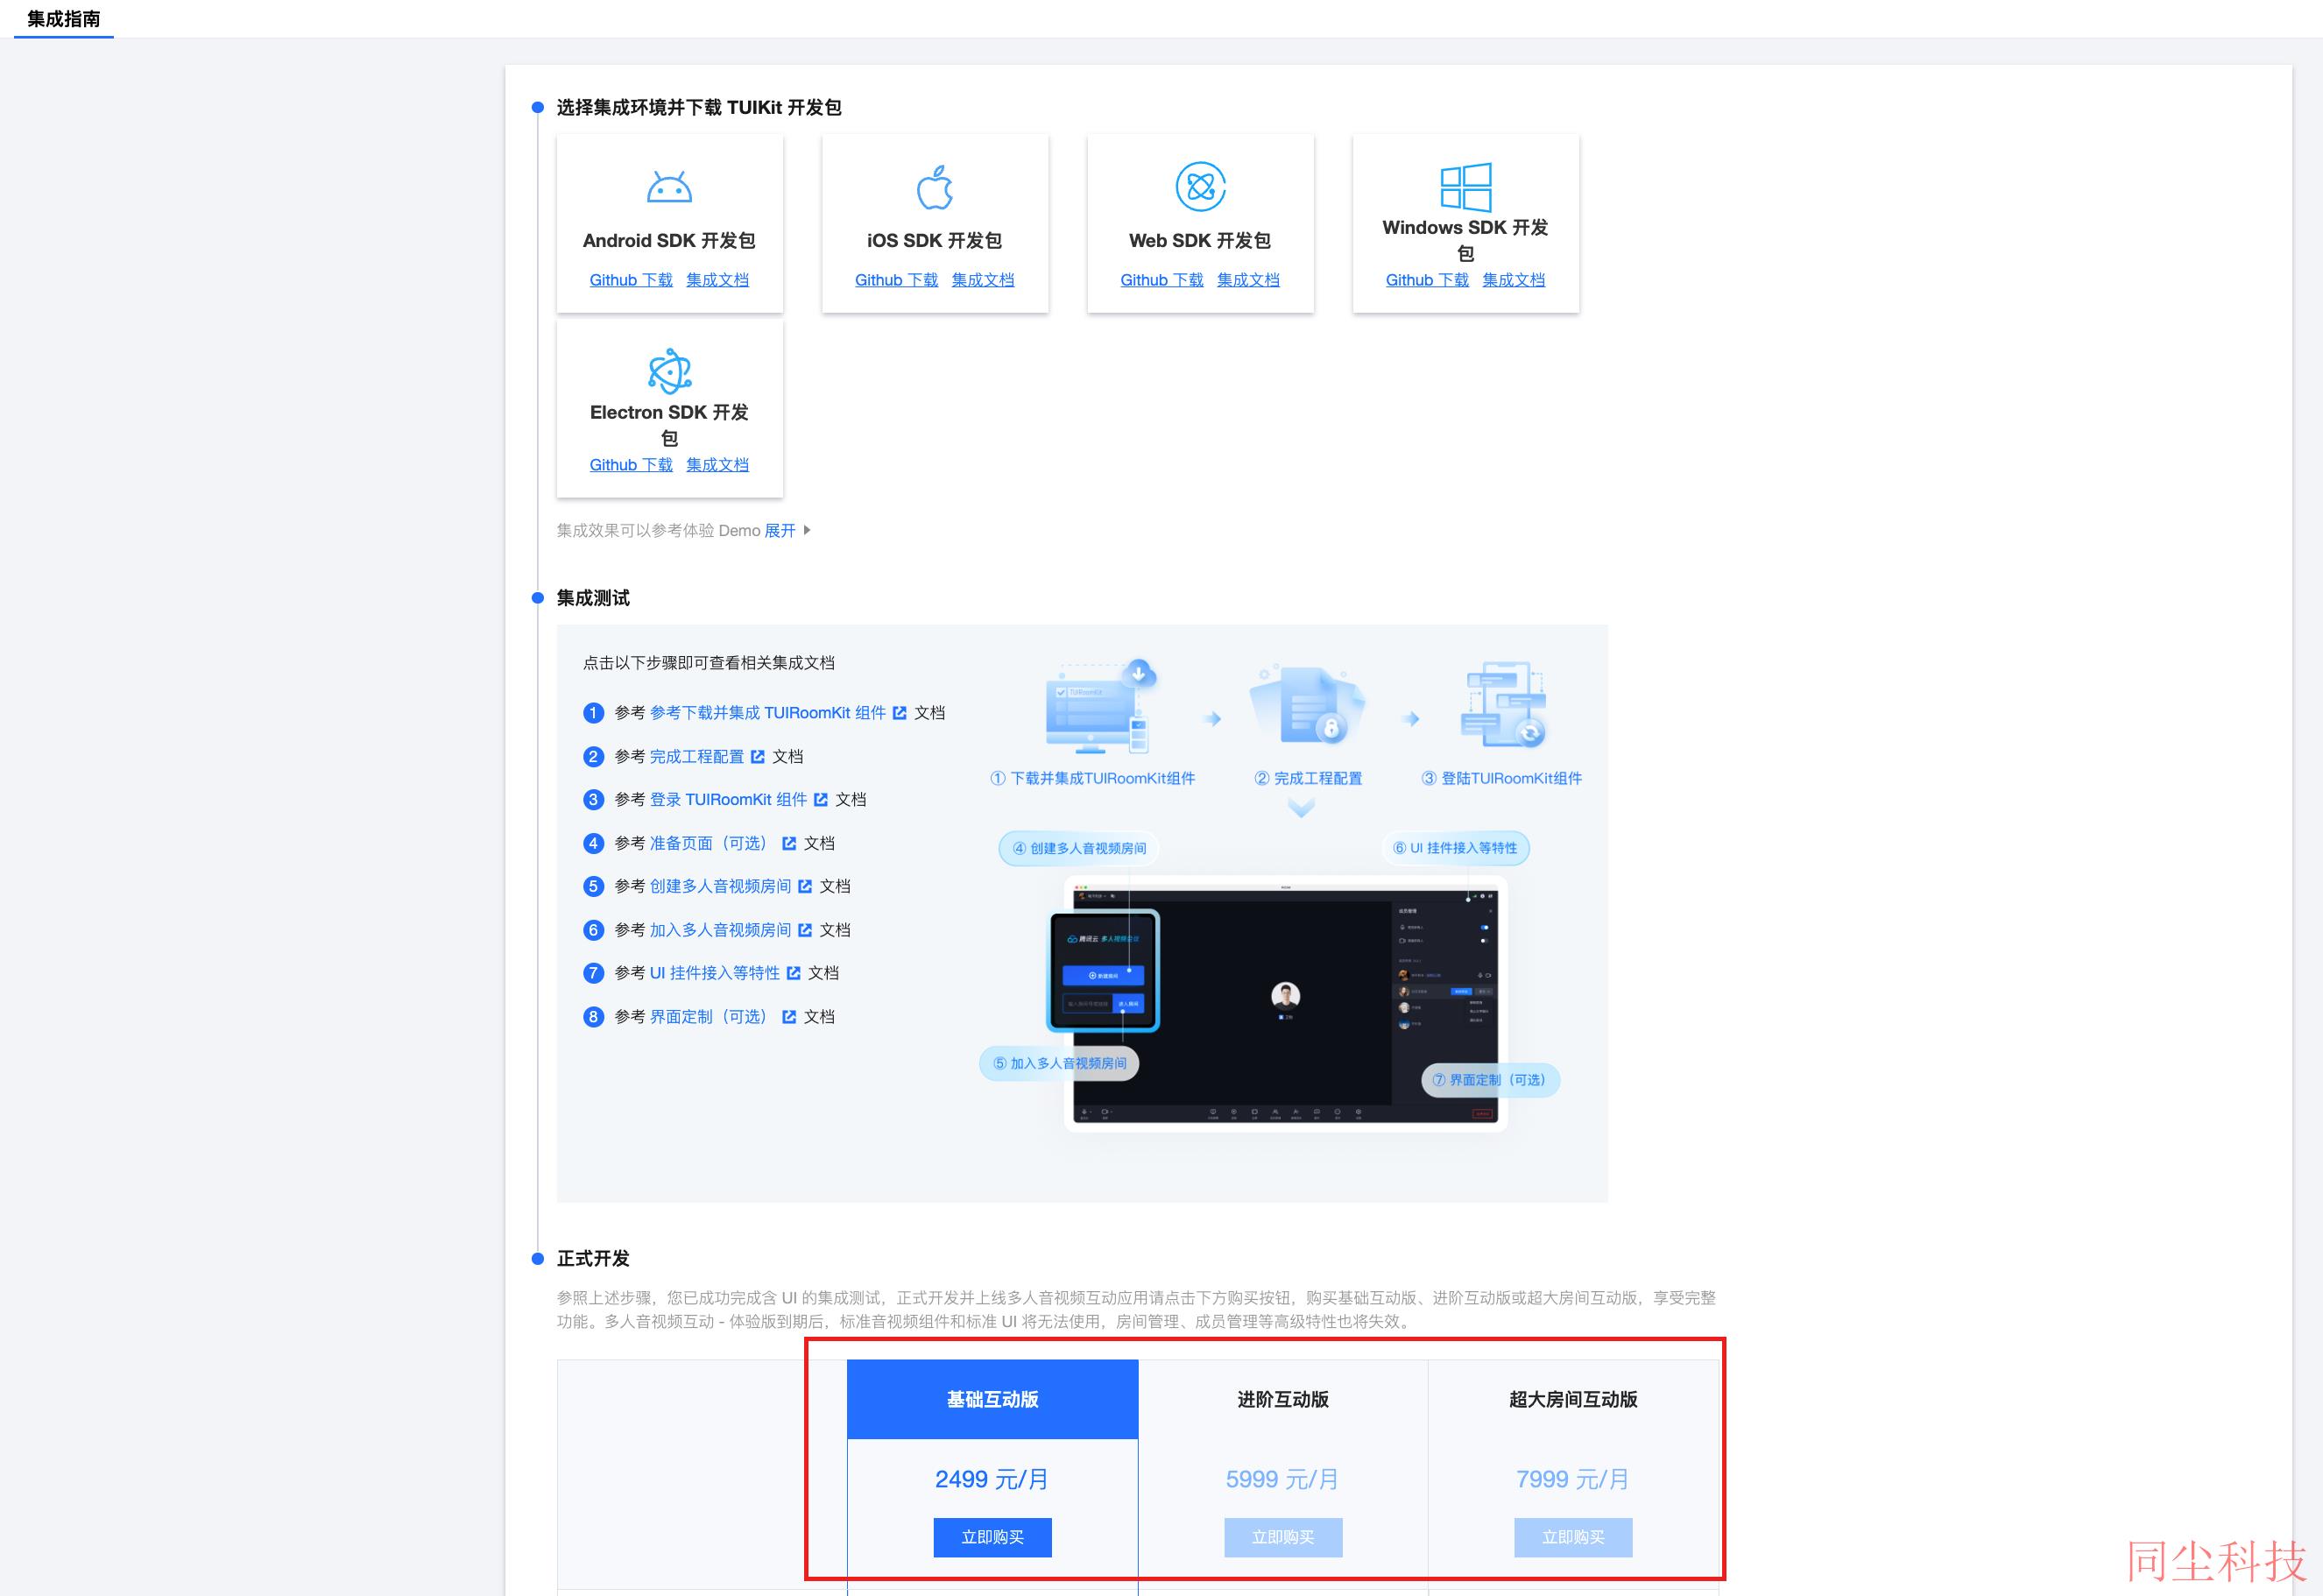Select the 基础互动版 plan header
Screen dimensions: 2323x1596
pos(992,1399)
